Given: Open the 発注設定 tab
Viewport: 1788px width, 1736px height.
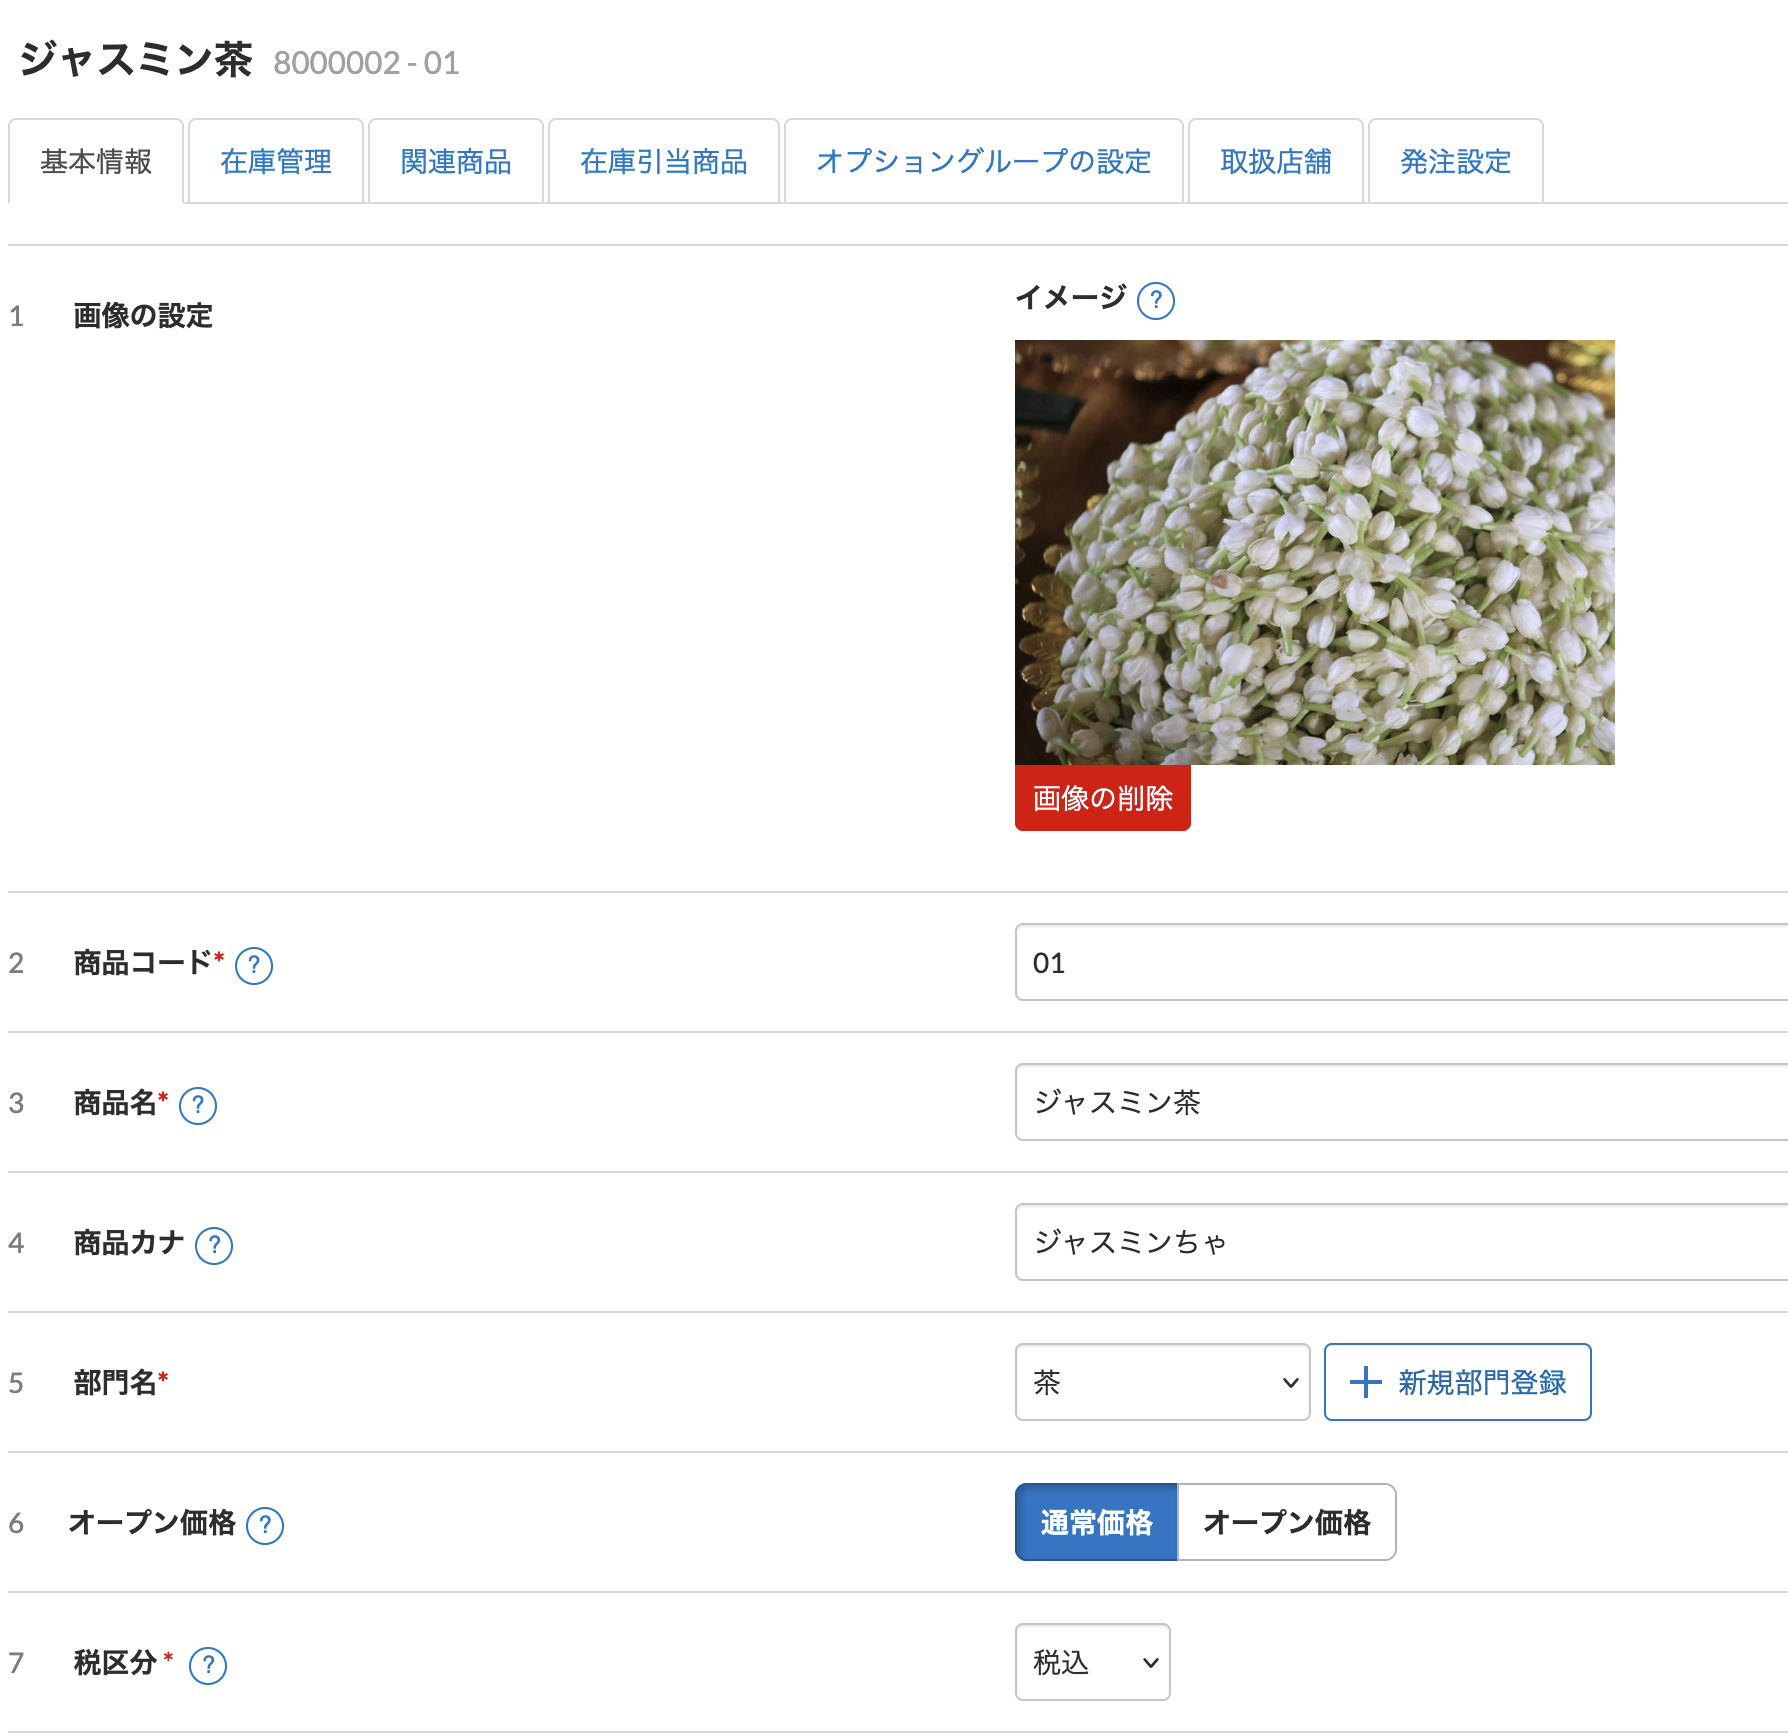Looking at the screenshot, I should 1456,161.
